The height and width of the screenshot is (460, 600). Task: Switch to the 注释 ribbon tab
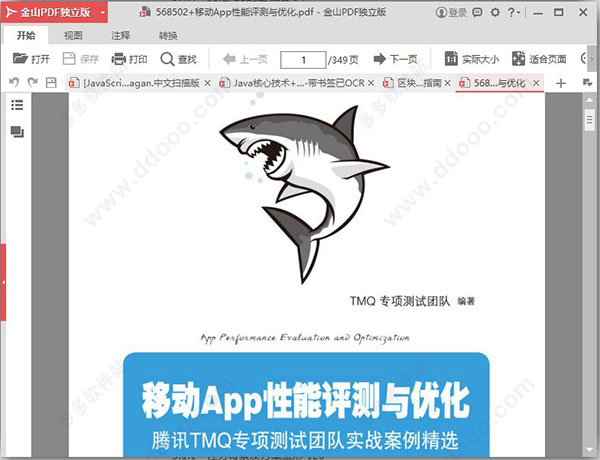121,36
